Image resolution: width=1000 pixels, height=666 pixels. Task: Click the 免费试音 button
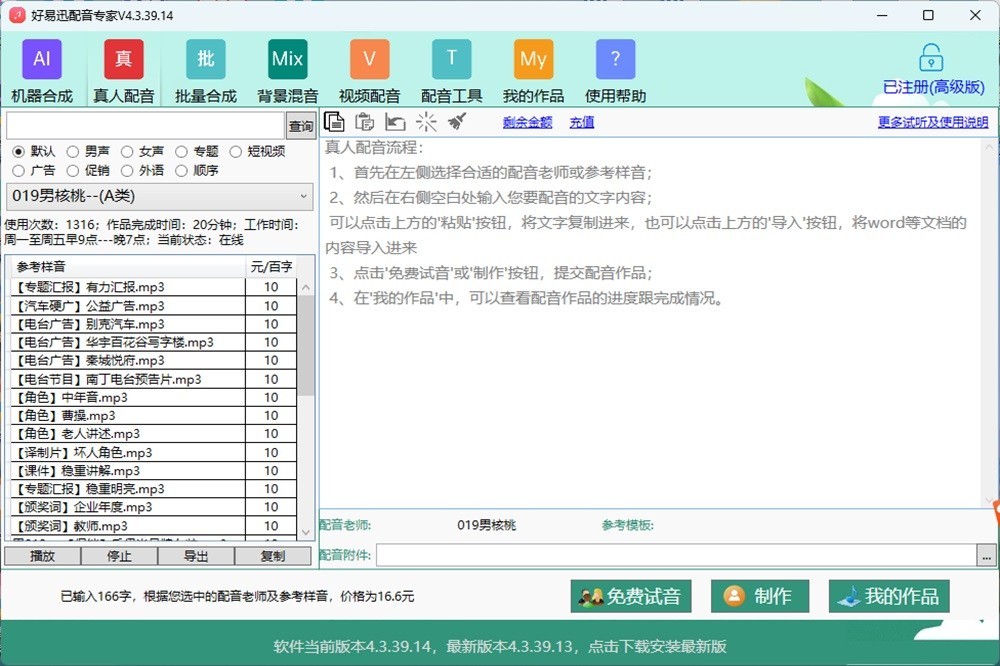(x=631, y=597)
